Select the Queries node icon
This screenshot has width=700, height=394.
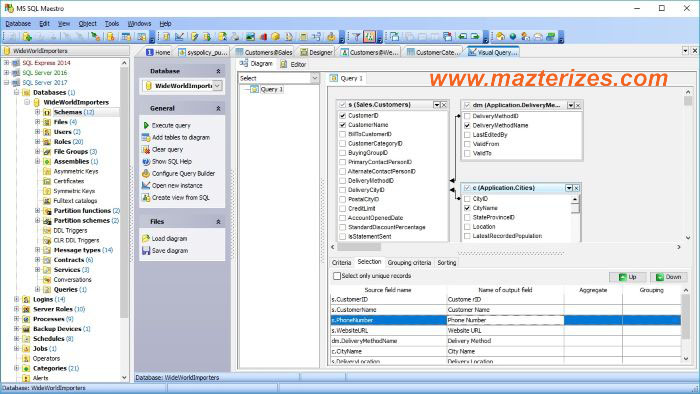[x=47, y=290]
